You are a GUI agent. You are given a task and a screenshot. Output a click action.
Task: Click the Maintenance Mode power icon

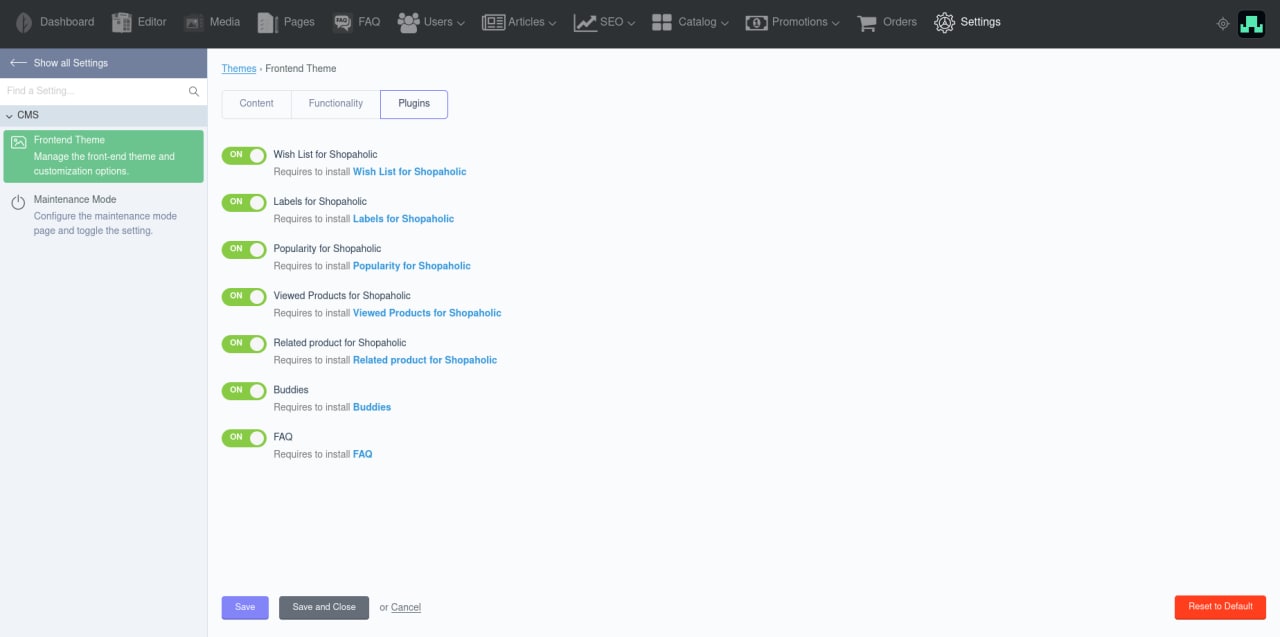click(x=18, y=203)
